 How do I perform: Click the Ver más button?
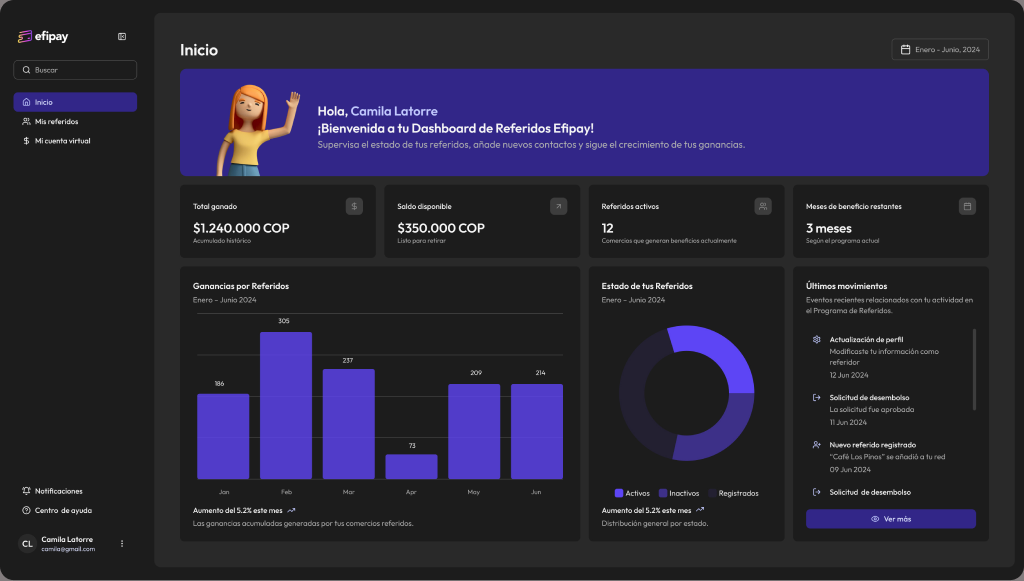tap(891, 519)
